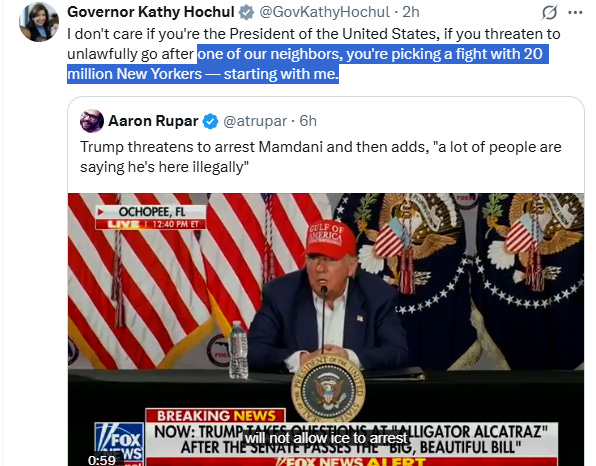Open the 2h timestamp of Hochul's post
The width and height of the screenshot is (596, 466).
(x=411, y=12)
